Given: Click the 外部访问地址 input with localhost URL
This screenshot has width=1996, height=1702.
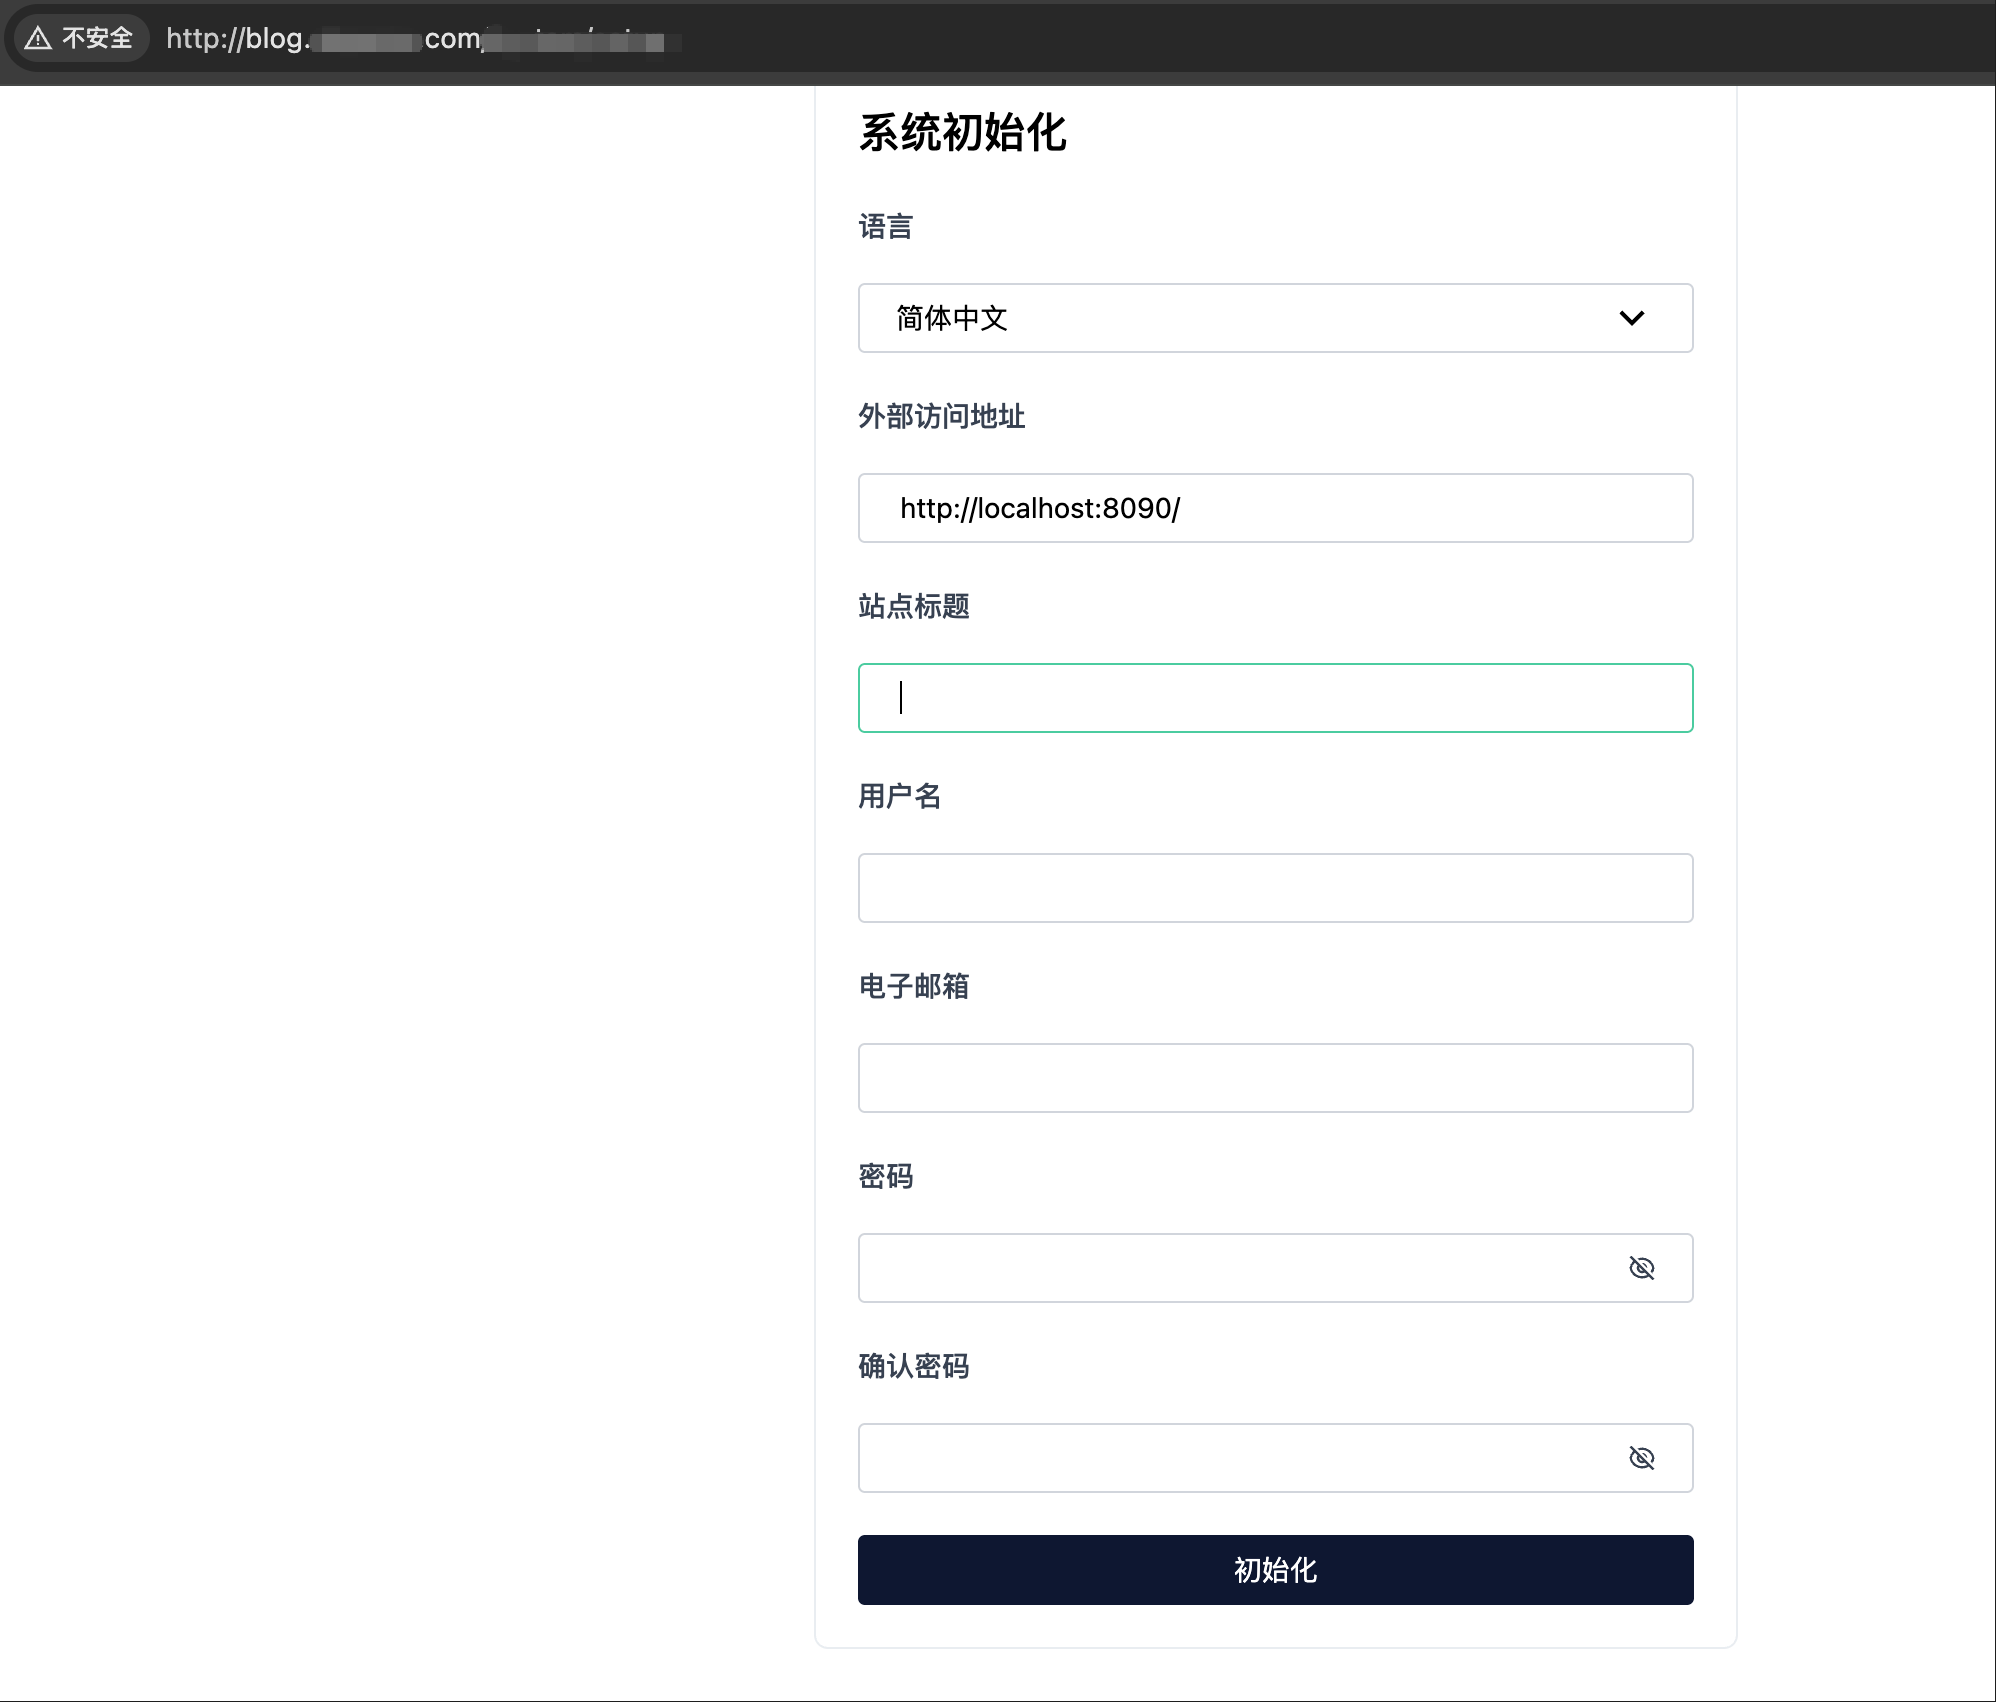Looking at the screenshot, I should click(1275, 508).
